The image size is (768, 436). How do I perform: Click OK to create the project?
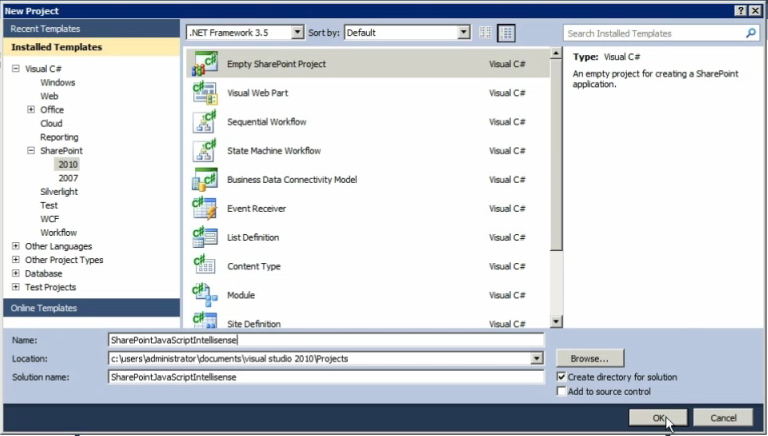[x=658, y=418]
